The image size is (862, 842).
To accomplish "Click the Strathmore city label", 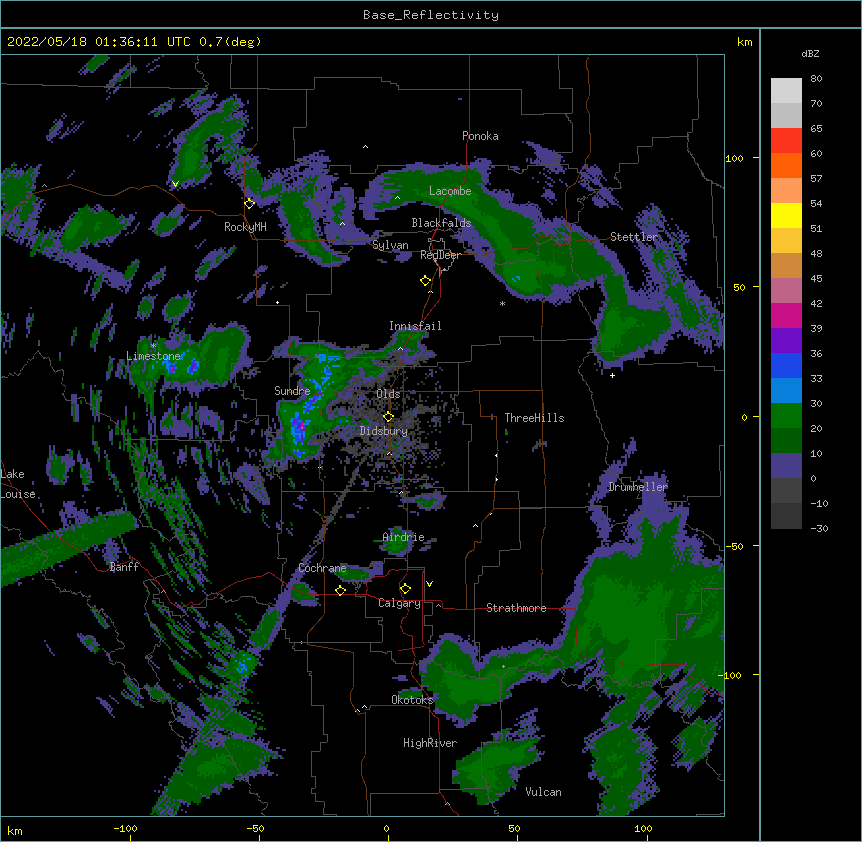I will [516, 608].
